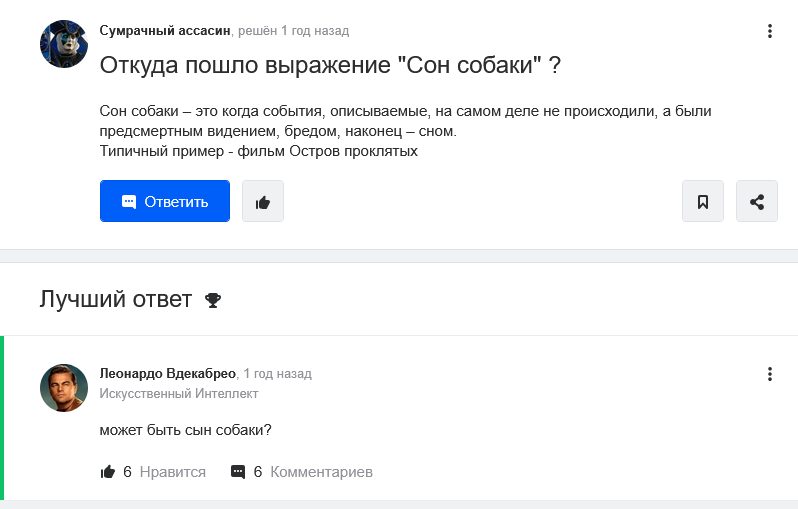Click the blue Ответить button

tap(164, 201)
